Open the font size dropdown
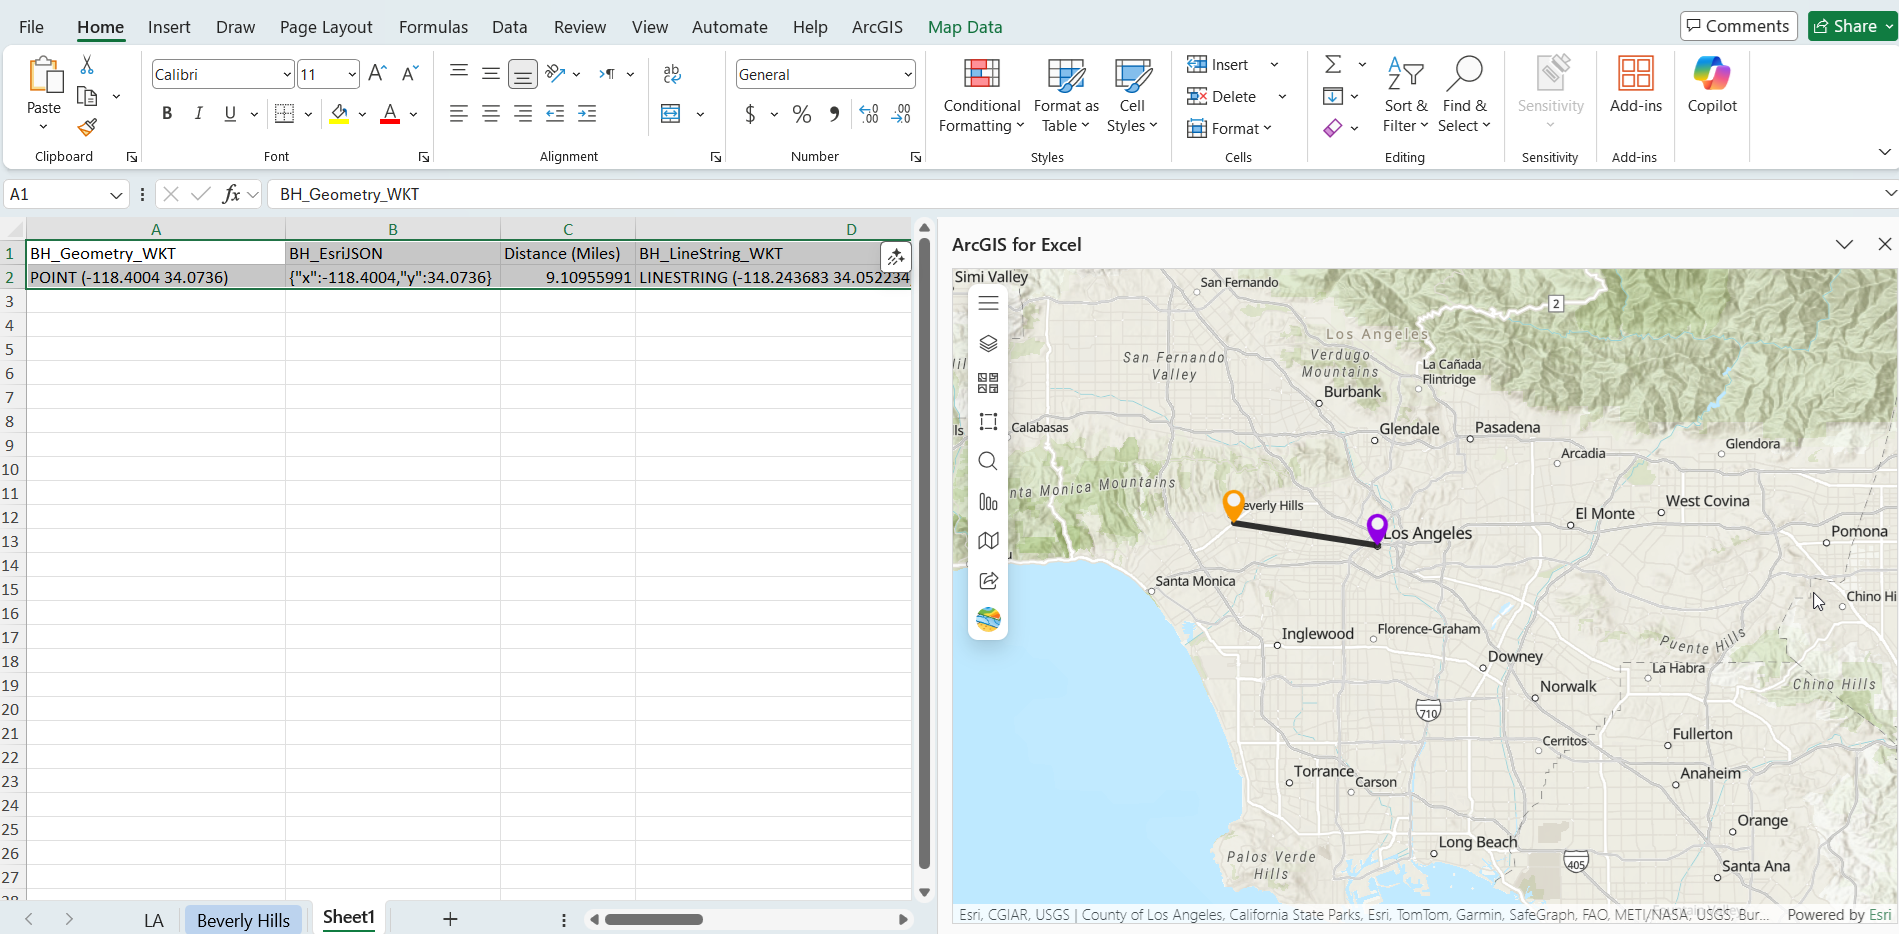The width and height of the screenshot is (1899, 934). point(352,74)
